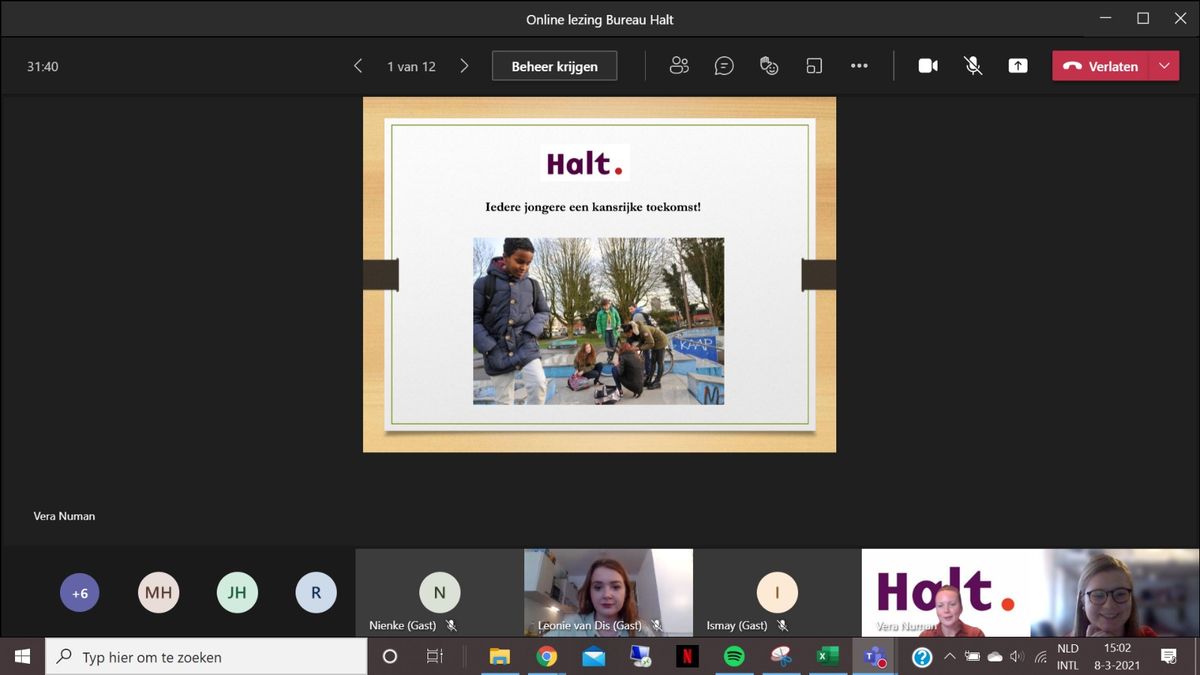The height and width of the screenshot is (675, 1200).
Task: Select the MH participant avatar
Action: point(158,592)
